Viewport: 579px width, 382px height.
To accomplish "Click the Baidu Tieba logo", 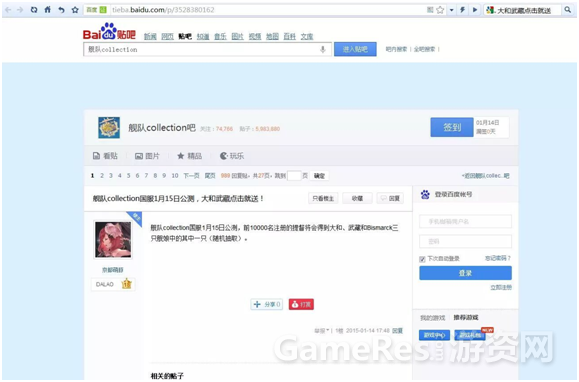I will pyautogui.click(x=109, y=32).
